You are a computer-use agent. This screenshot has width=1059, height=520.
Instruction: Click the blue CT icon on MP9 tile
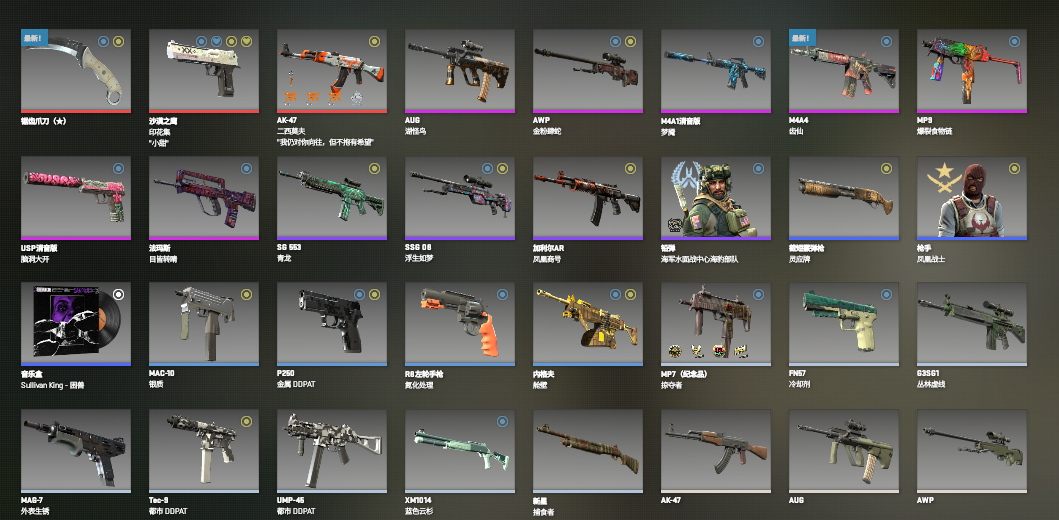pyautogui.click(x=1014, y=42)
